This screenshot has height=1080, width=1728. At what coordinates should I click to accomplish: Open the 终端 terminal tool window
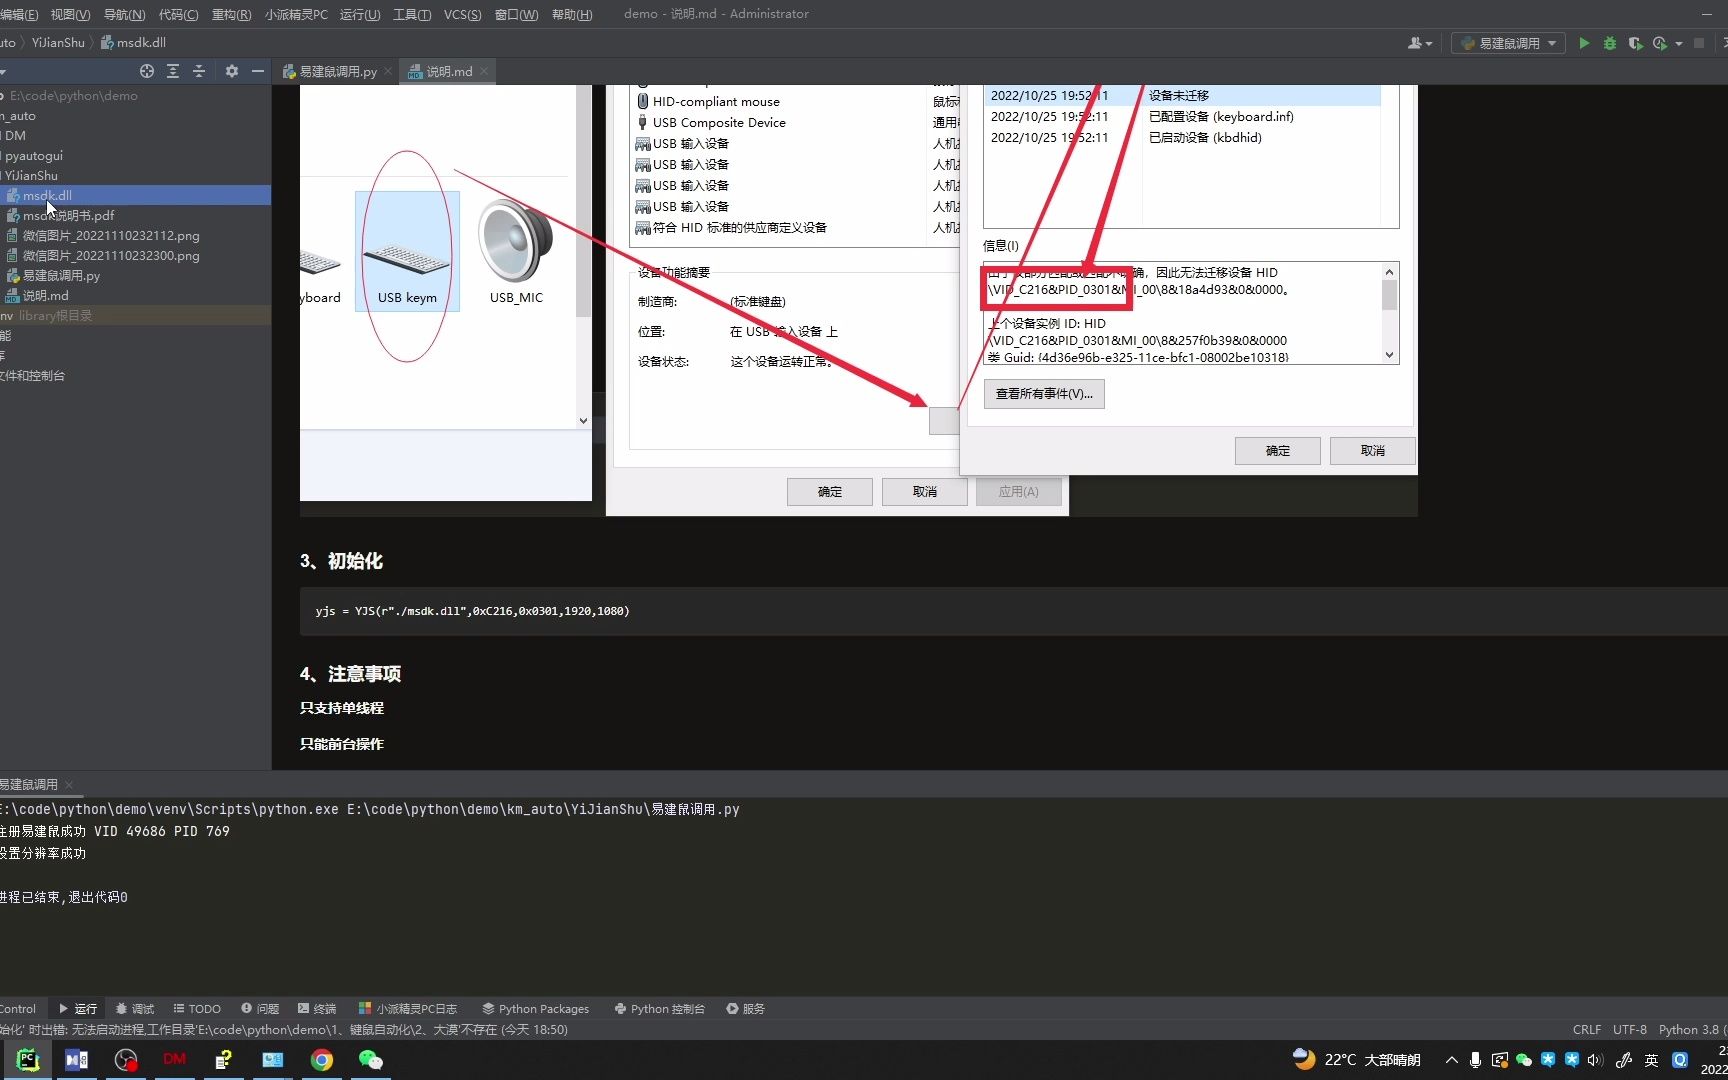317,1008
